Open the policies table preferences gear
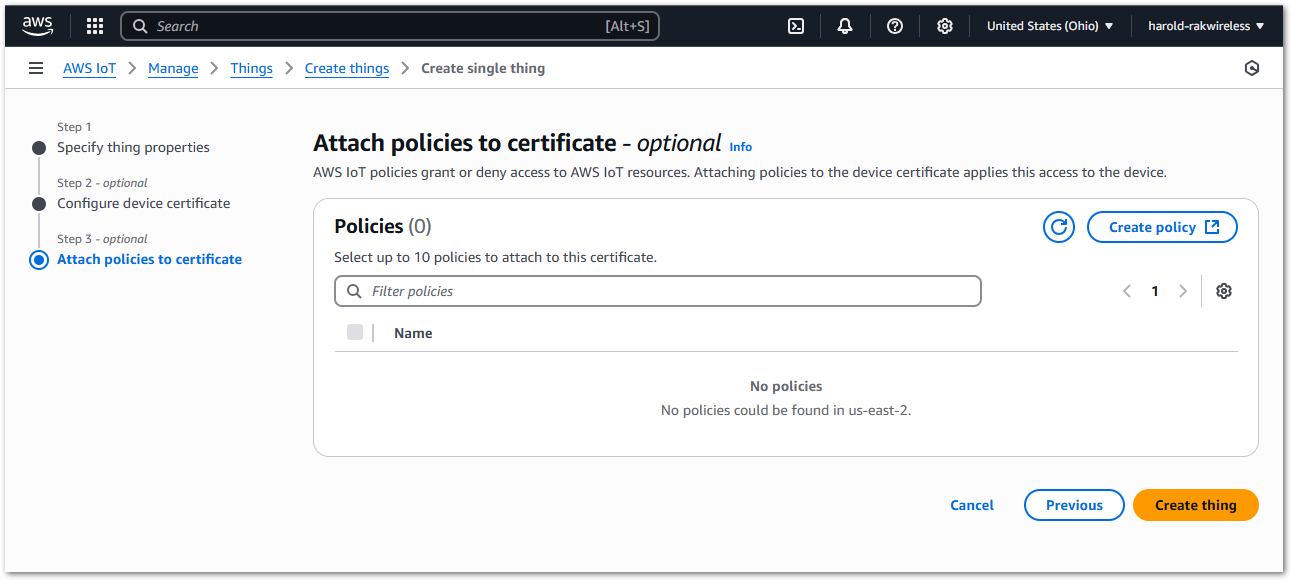Screen dimensions: 1292x581 click(1224, 291)
